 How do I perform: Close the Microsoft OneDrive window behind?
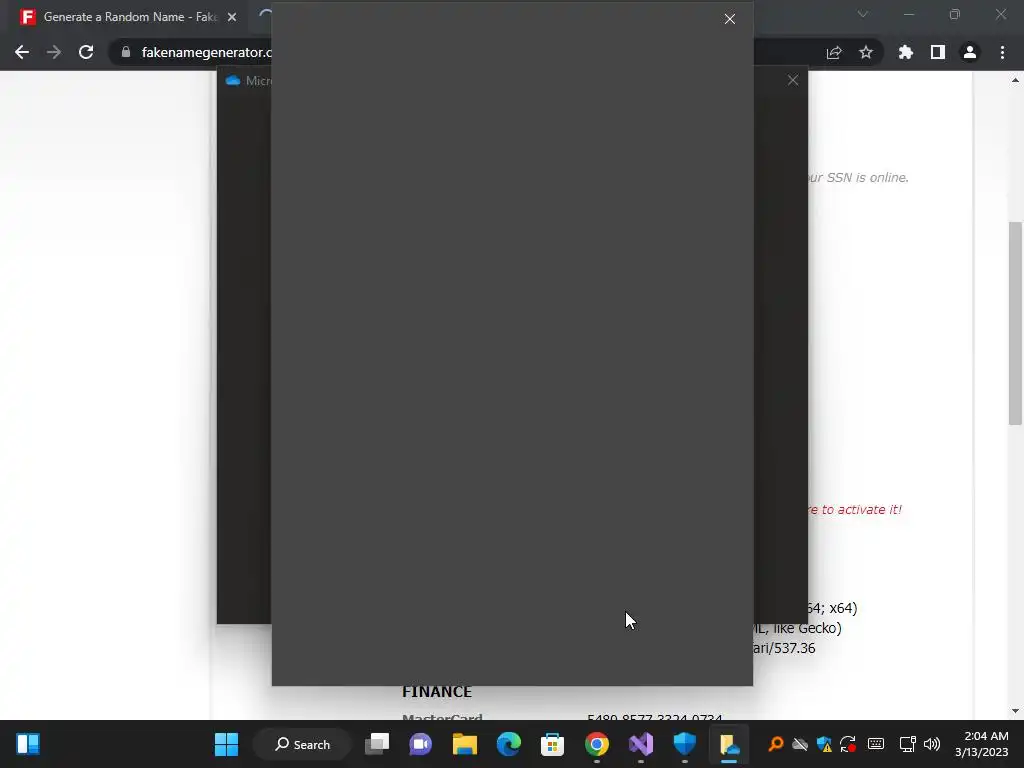point(793,80)
